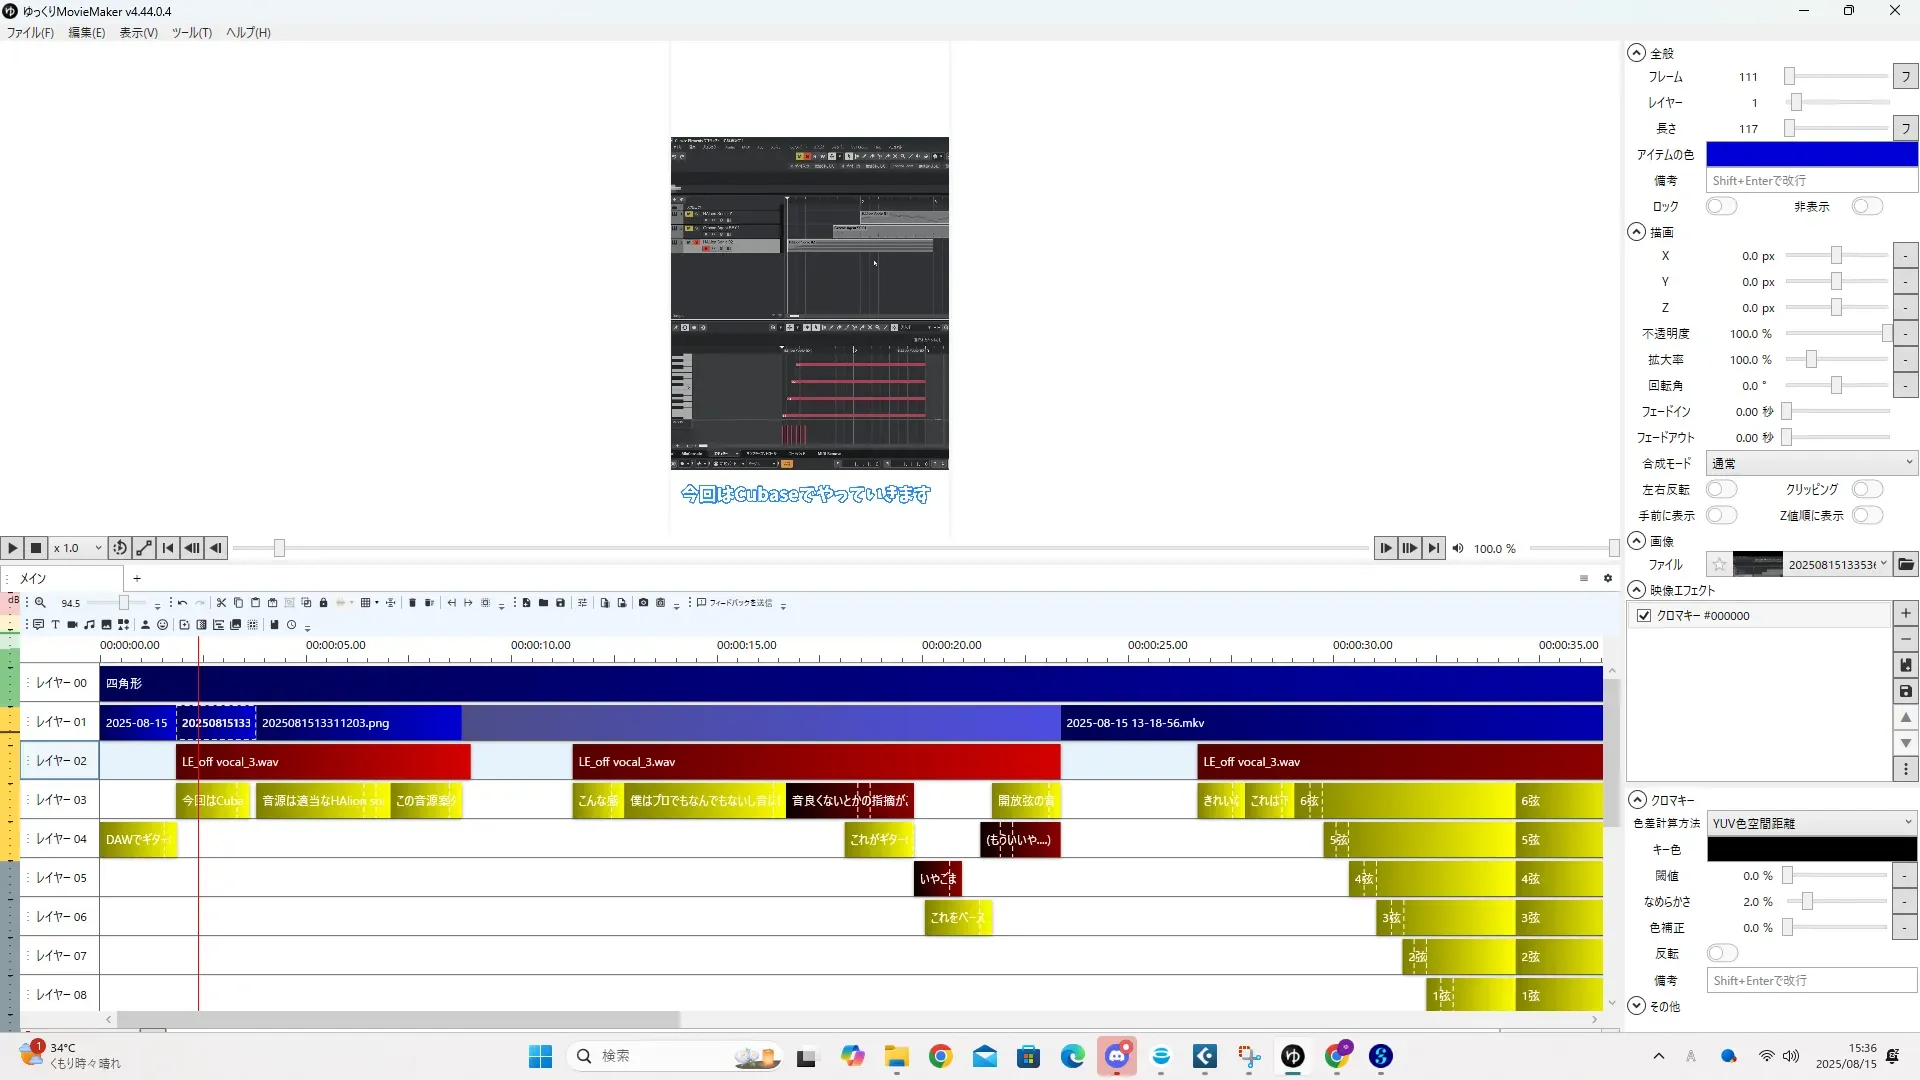Open image file browser folder icon

coord(1906,565)
